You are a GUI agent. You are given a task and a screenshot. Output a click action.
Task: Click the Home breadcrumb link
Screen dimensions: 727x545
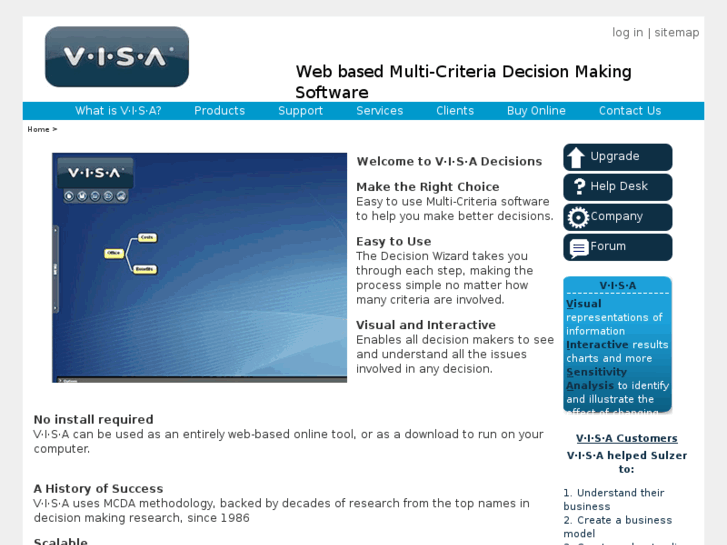[x=38, y=129]
